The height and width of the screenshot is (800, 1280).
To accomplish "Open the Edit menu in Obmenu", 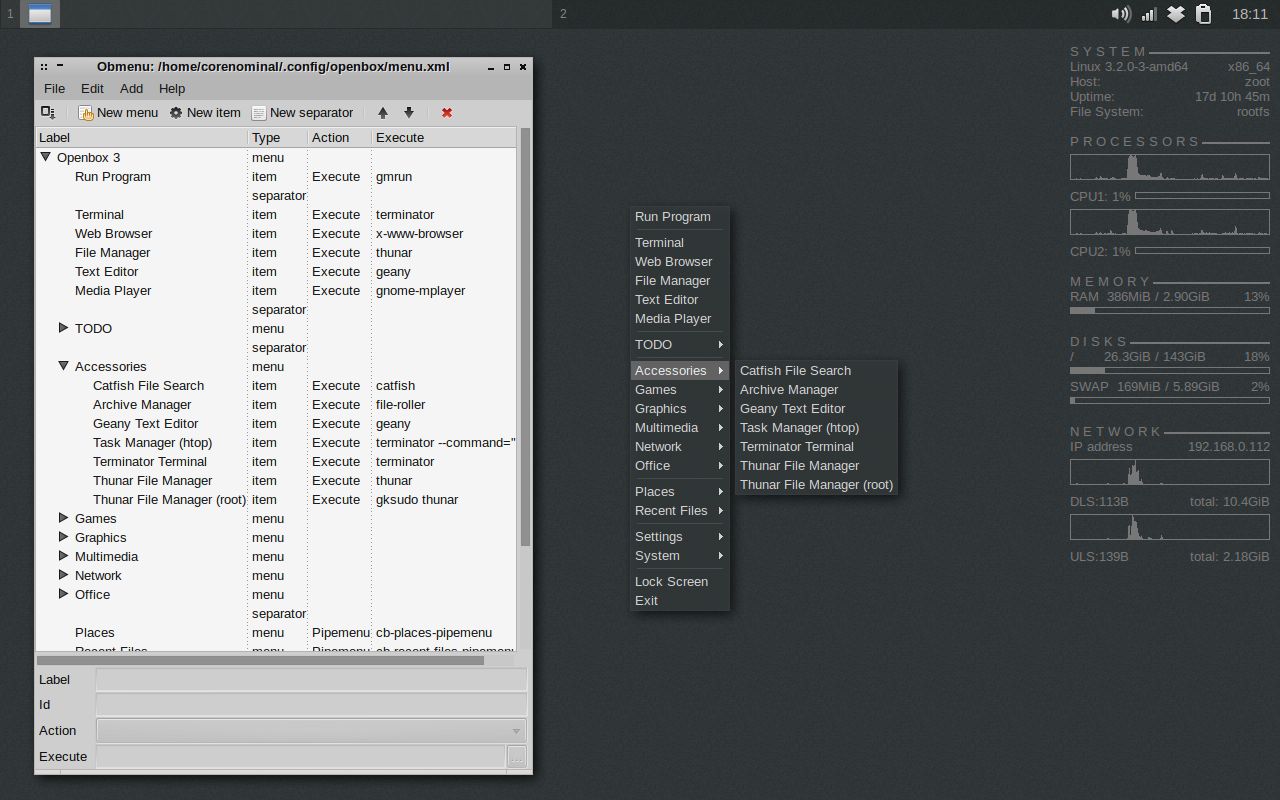I will [92, 88].
